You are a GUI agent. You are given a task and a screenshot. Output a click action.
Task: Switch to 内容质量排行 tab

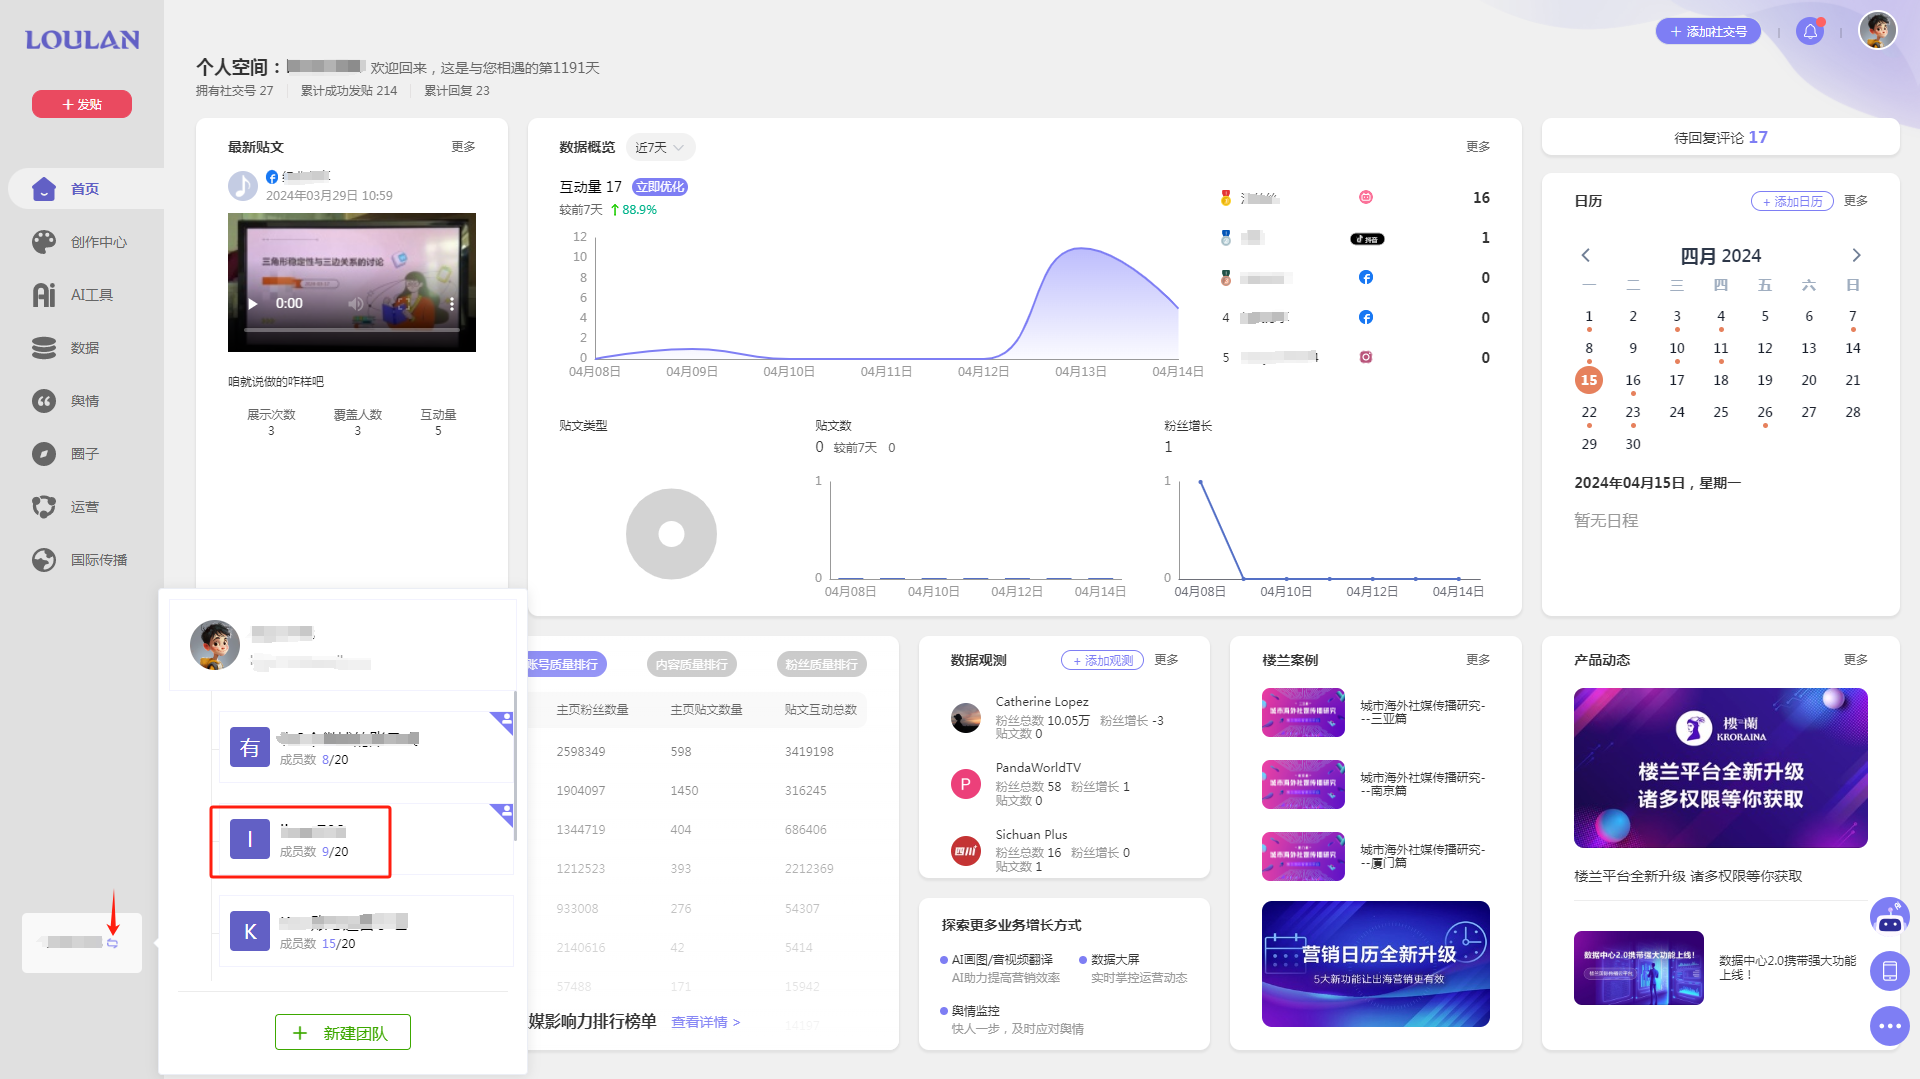point(692,664)
